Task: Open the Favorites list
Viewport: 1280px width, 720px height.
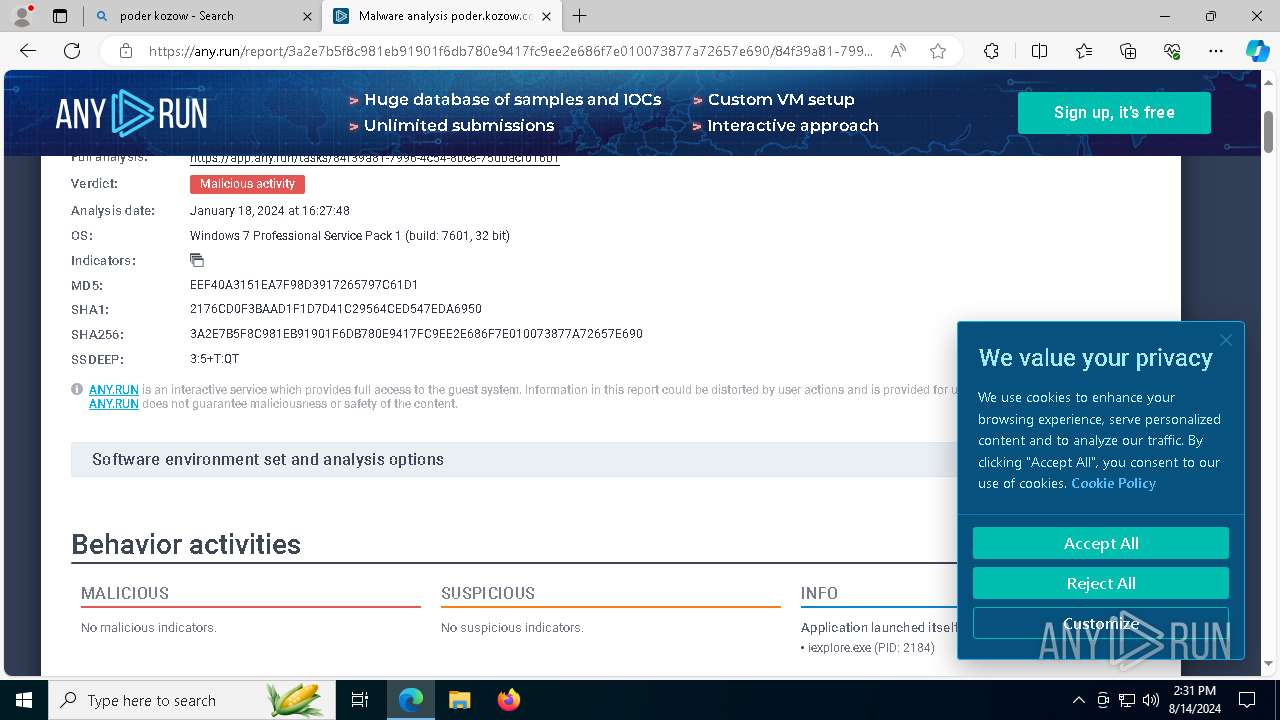Action: [x=1084, y=51]
